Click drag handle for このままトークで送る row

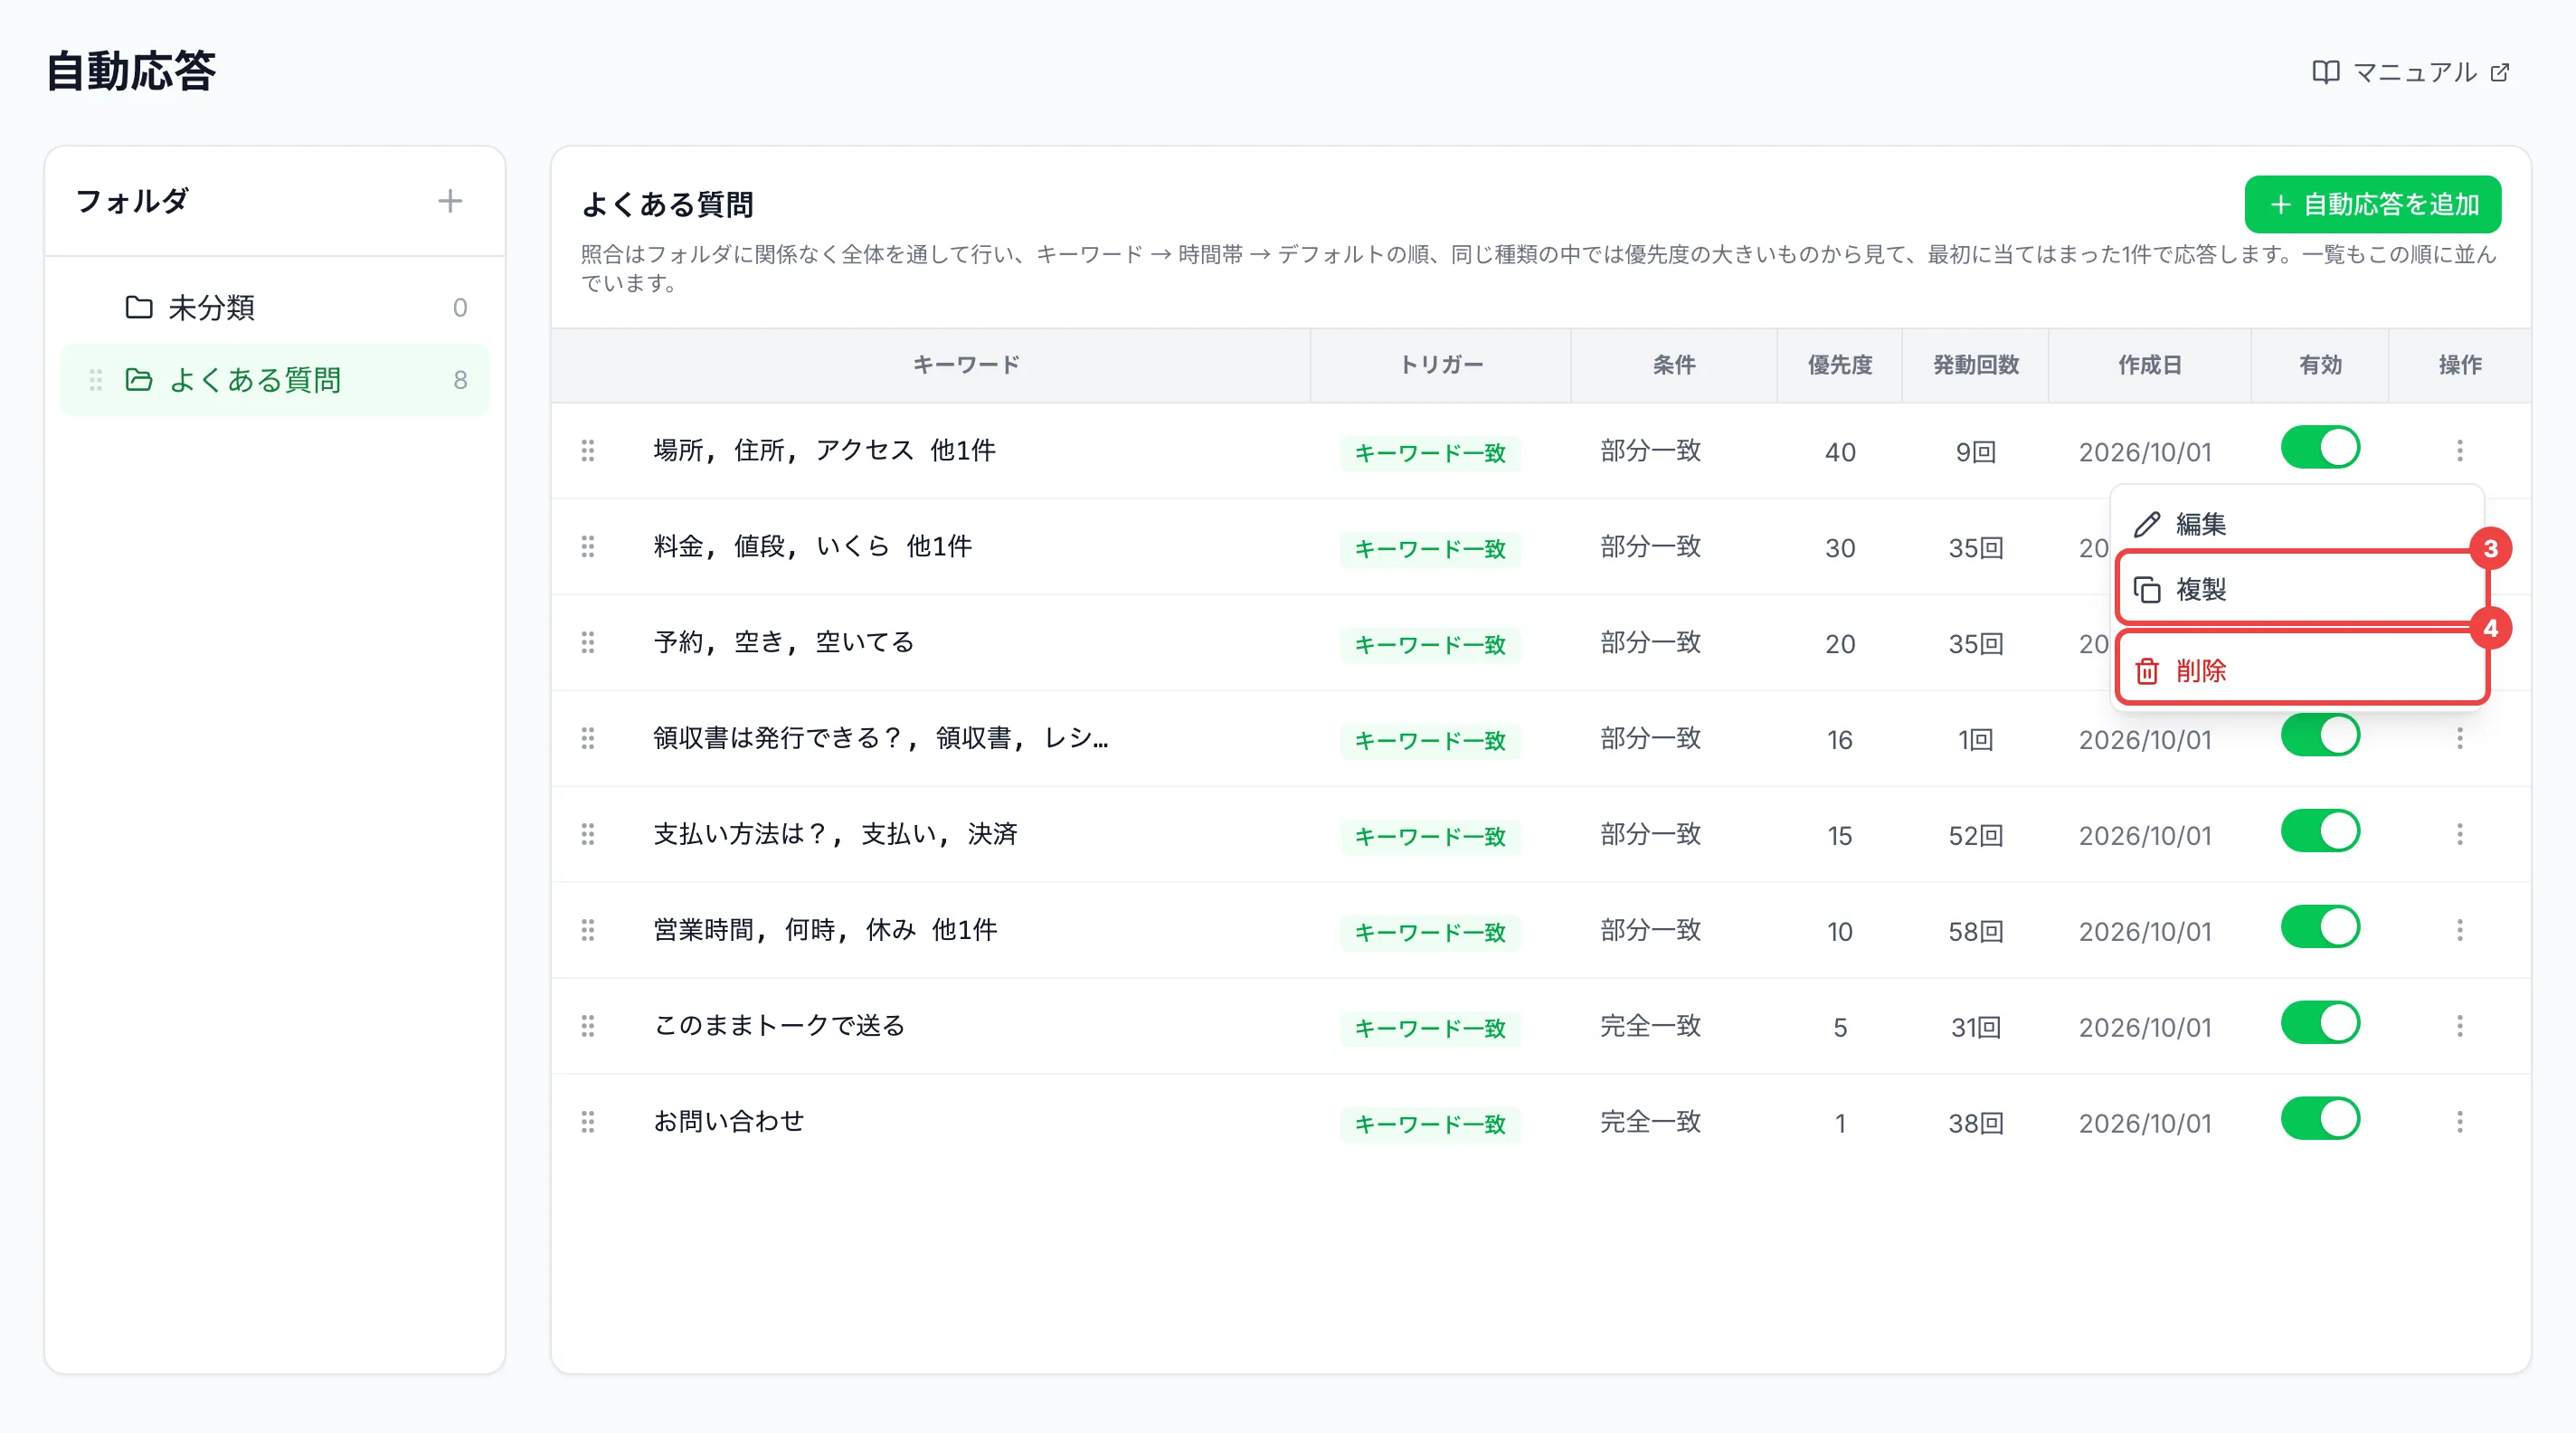click(x=588, y=1027)
